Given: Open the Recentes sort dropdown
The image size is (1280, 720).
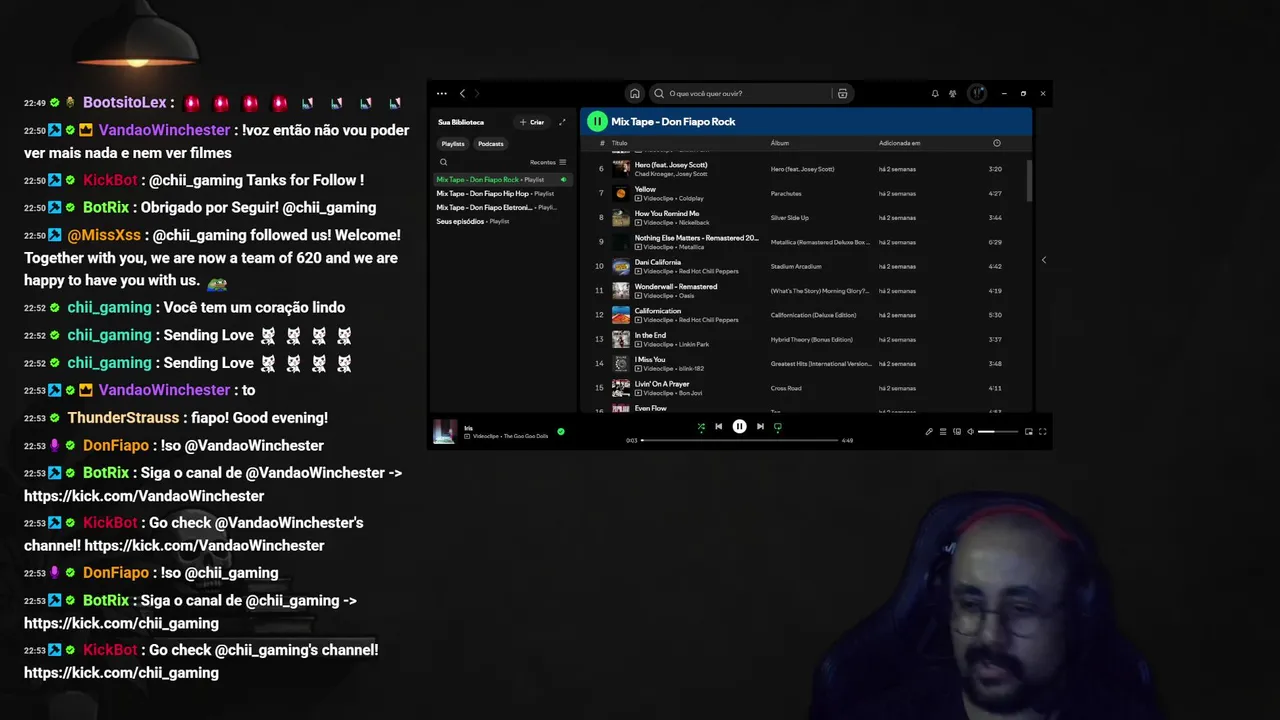Looking at the screenshot, I should (548, 162).
